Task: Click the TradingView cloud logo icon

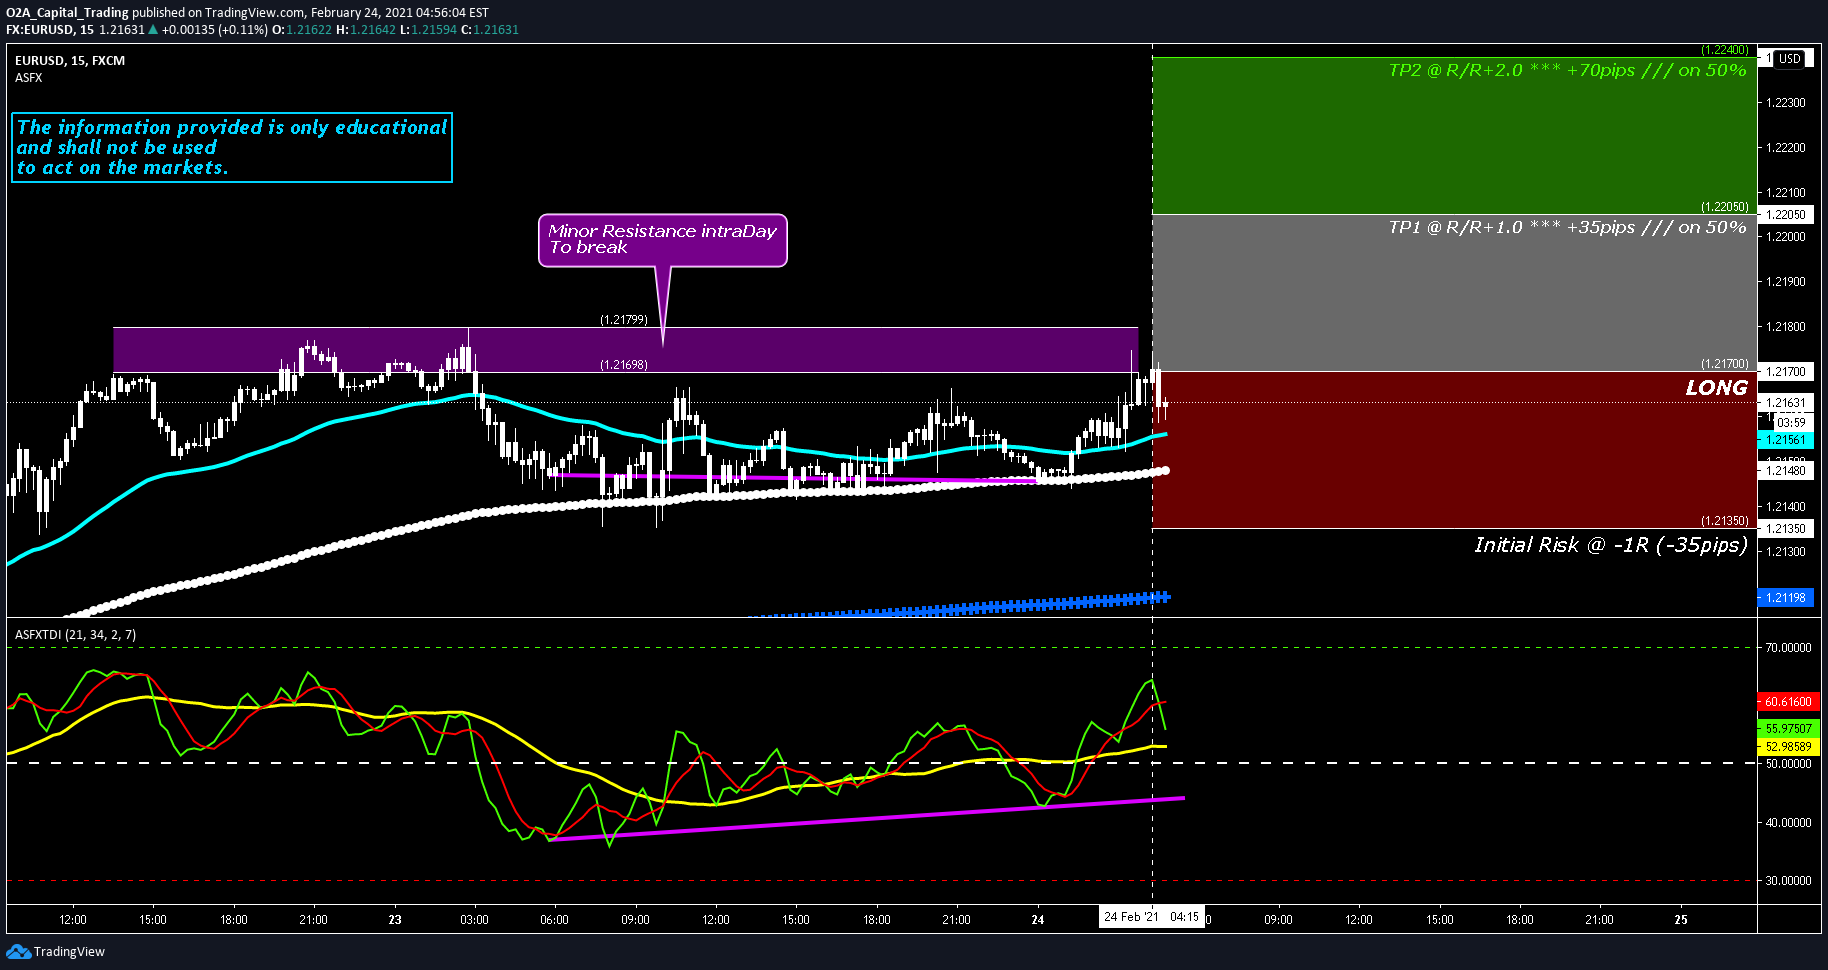Action: [x=18, y=951]
